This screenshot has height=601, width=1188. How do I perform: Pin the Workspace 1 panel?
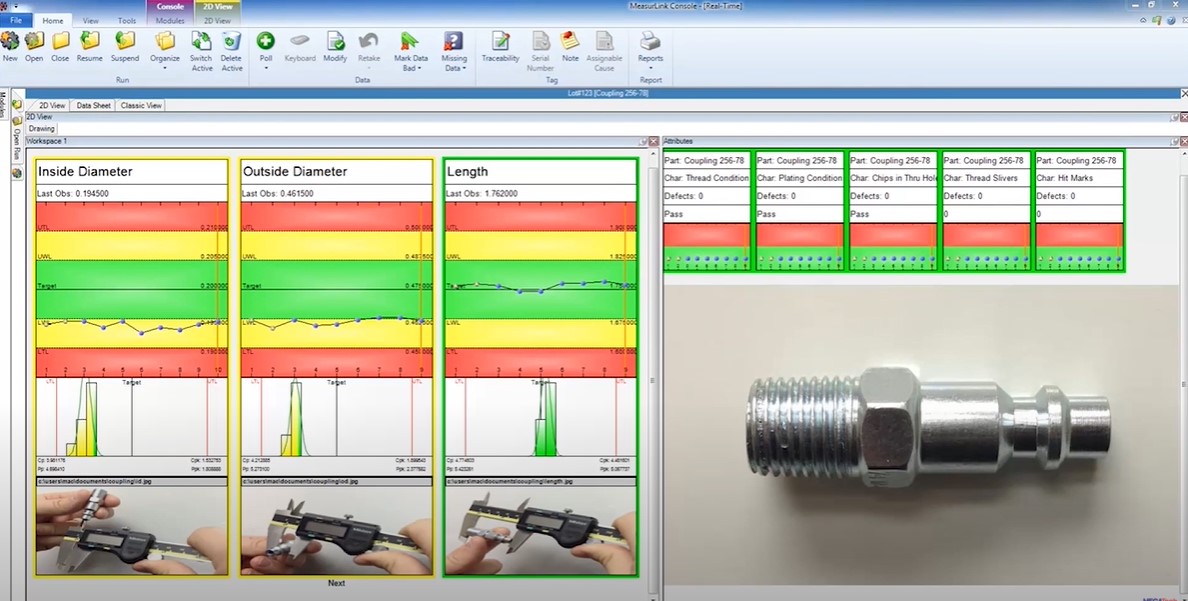tap(642, 141)
